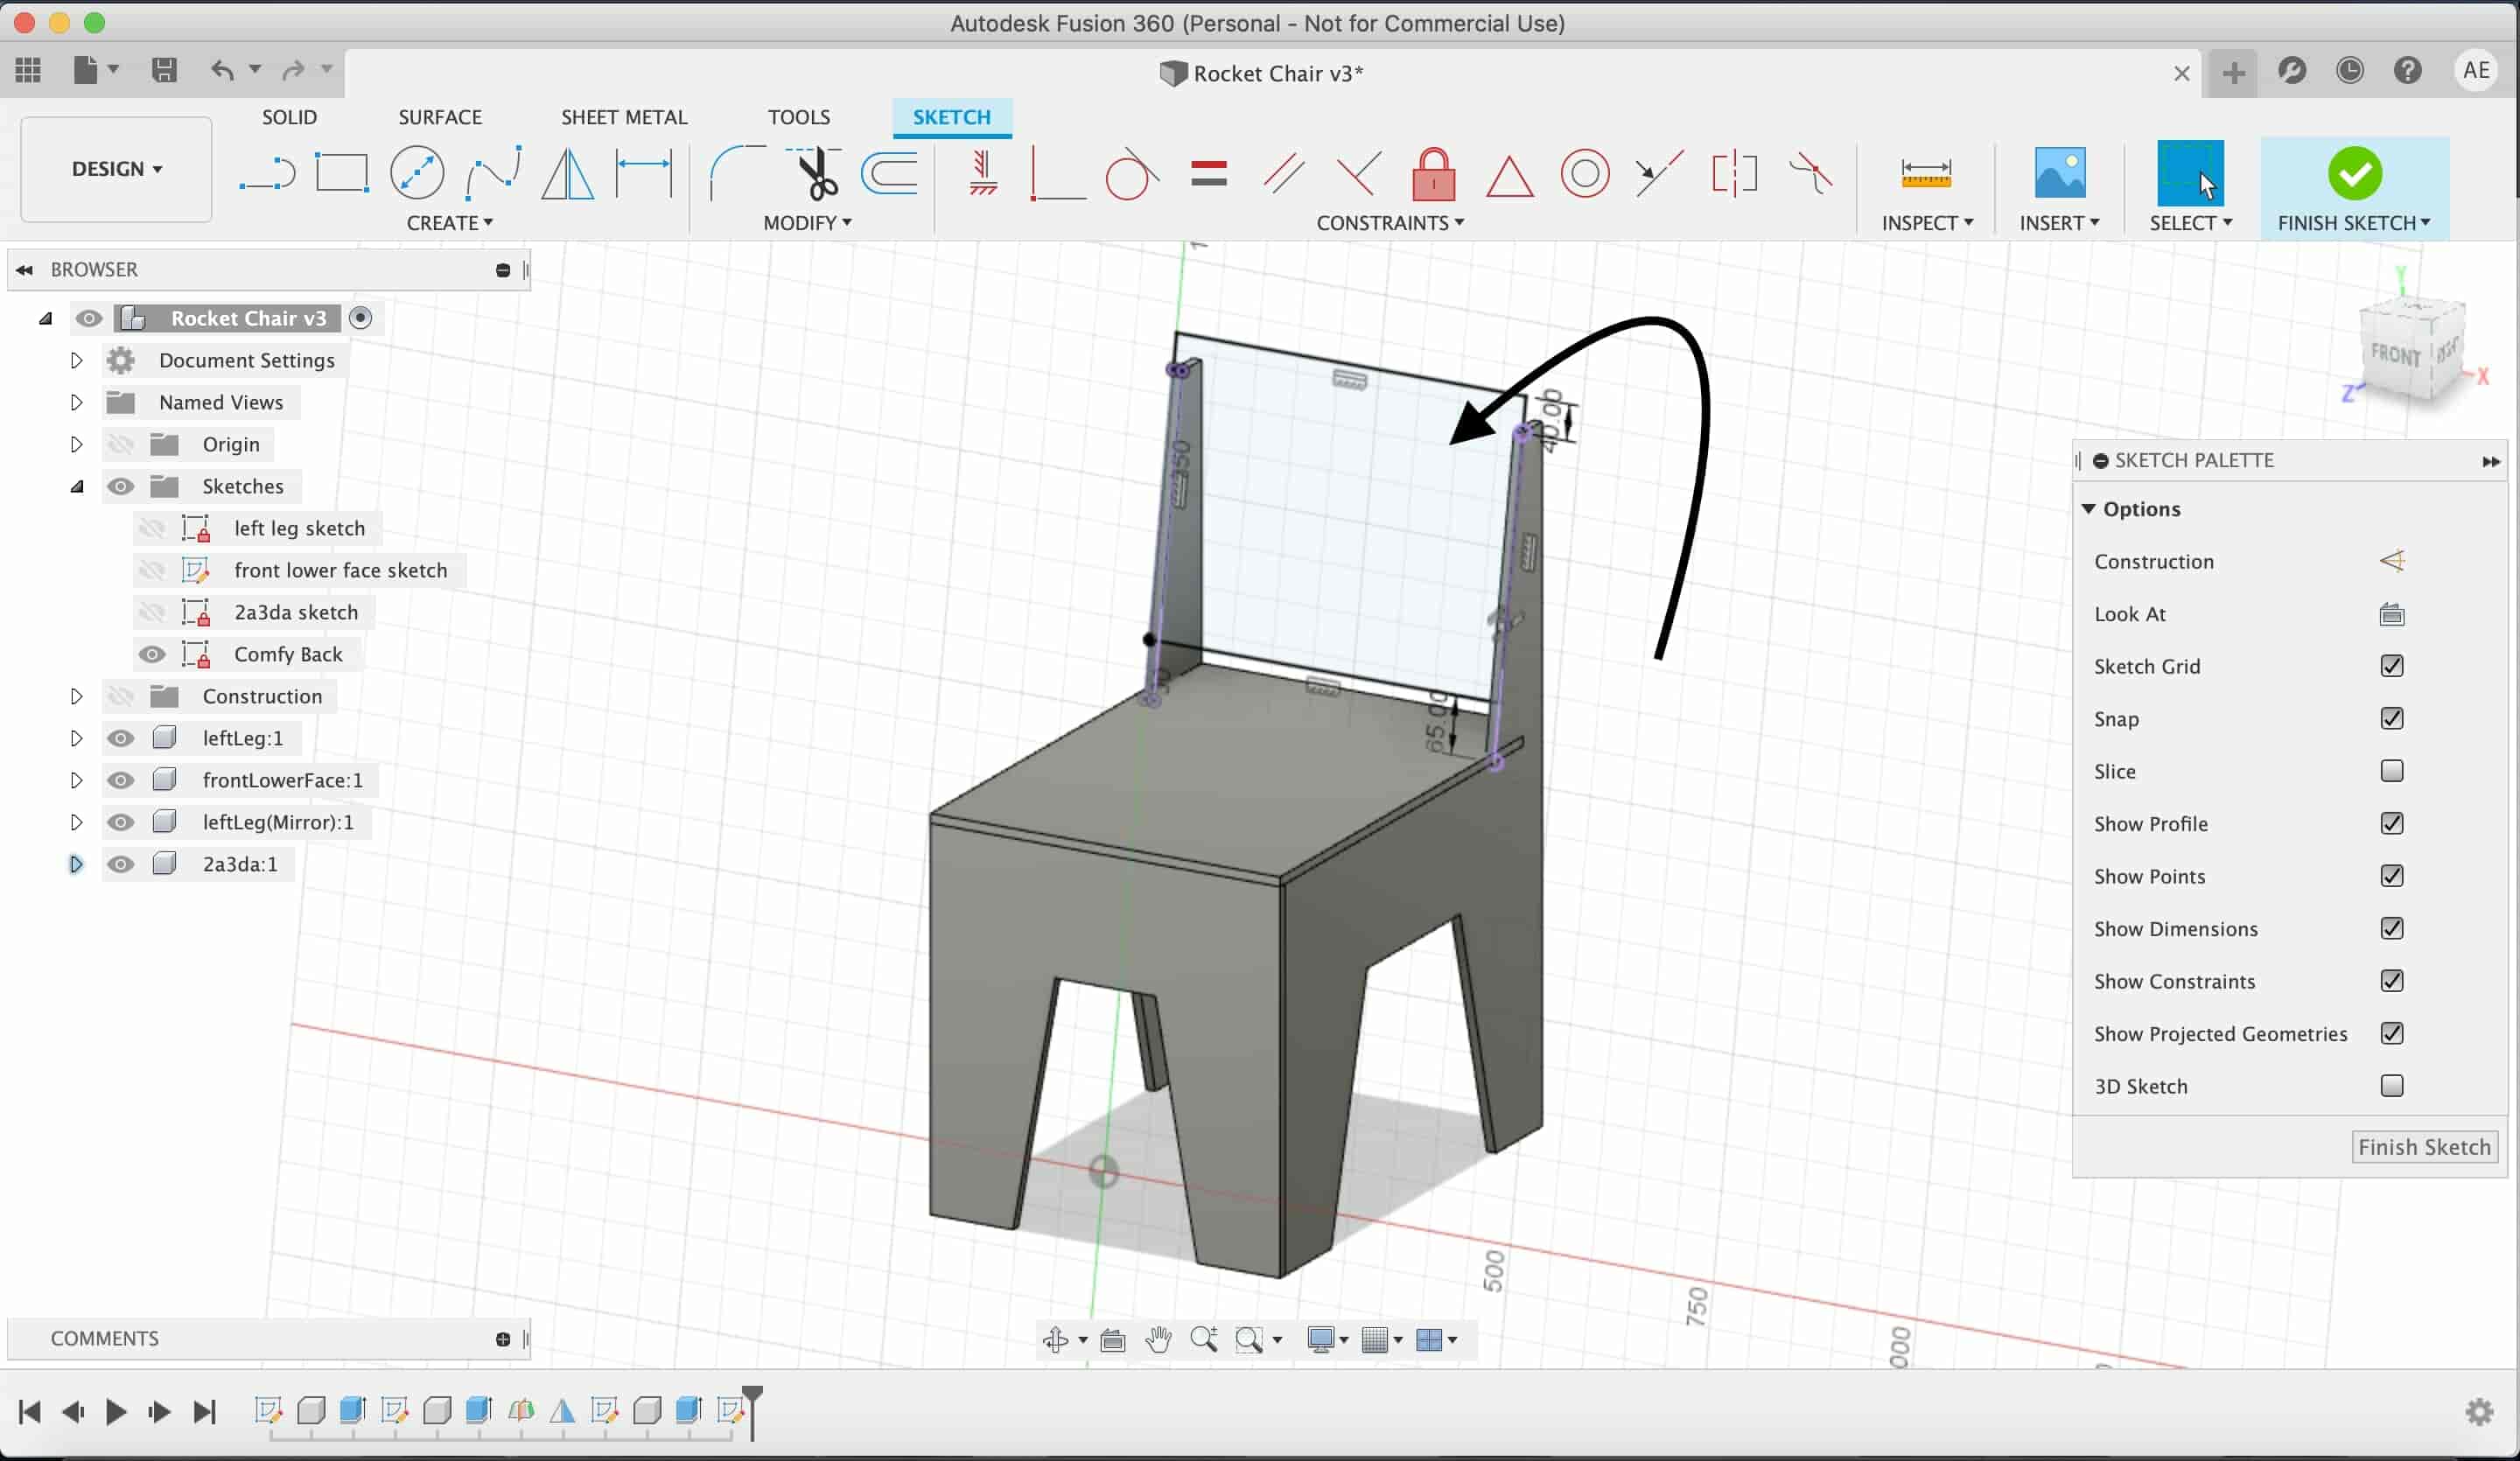
Task: Switch to the SOLID tab
Action: click(289, 117)
